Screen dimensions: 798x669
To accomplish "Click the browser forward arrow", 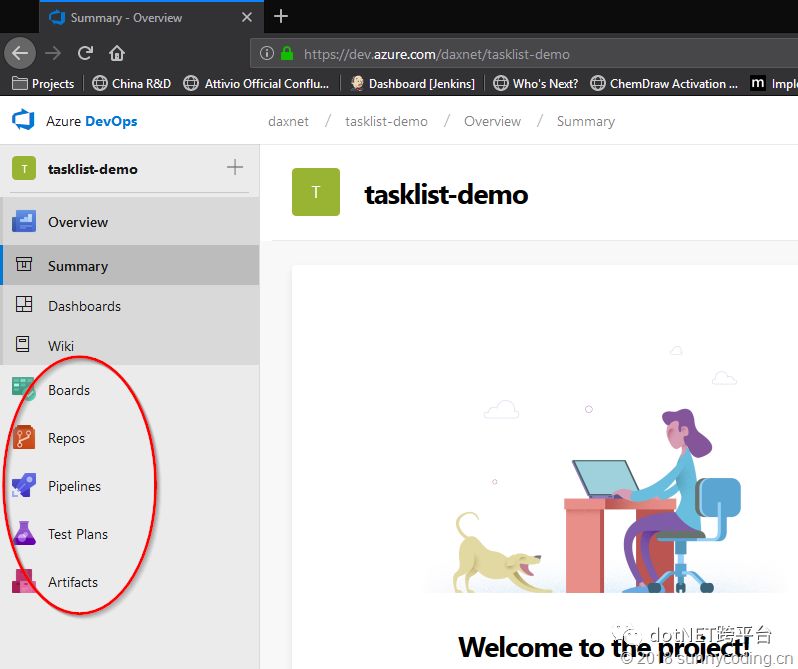I will pos(53,53).
